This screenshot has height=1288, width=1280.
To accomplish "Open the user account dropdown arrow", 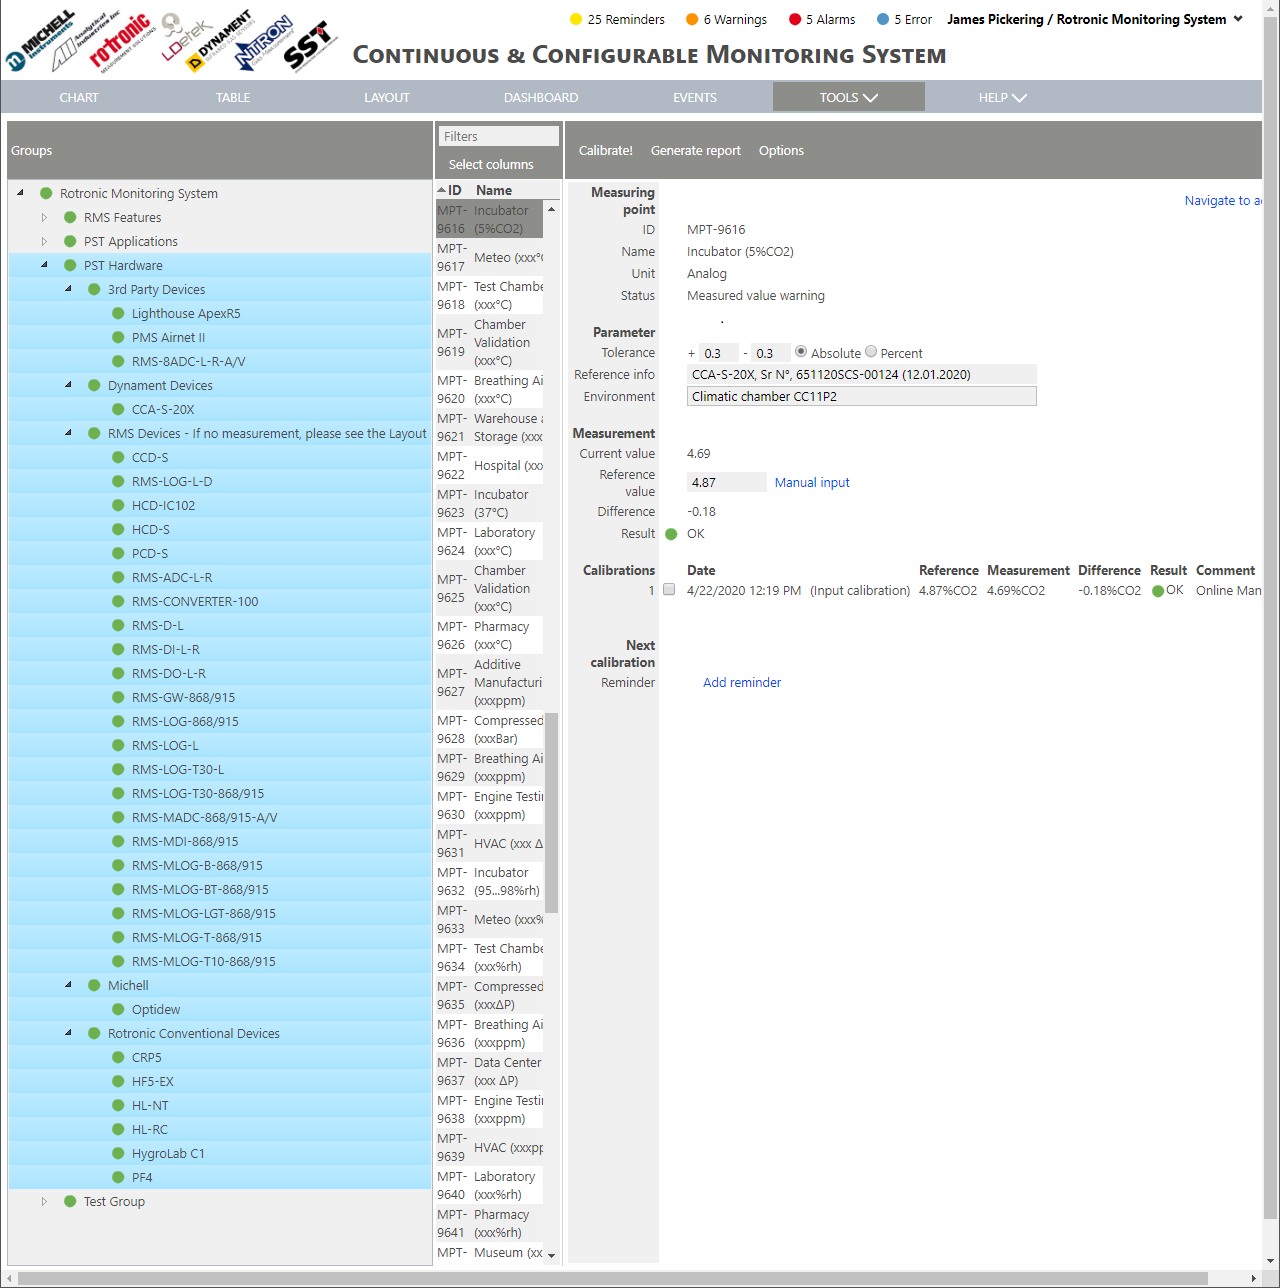I will click(x=1238, y=19).
